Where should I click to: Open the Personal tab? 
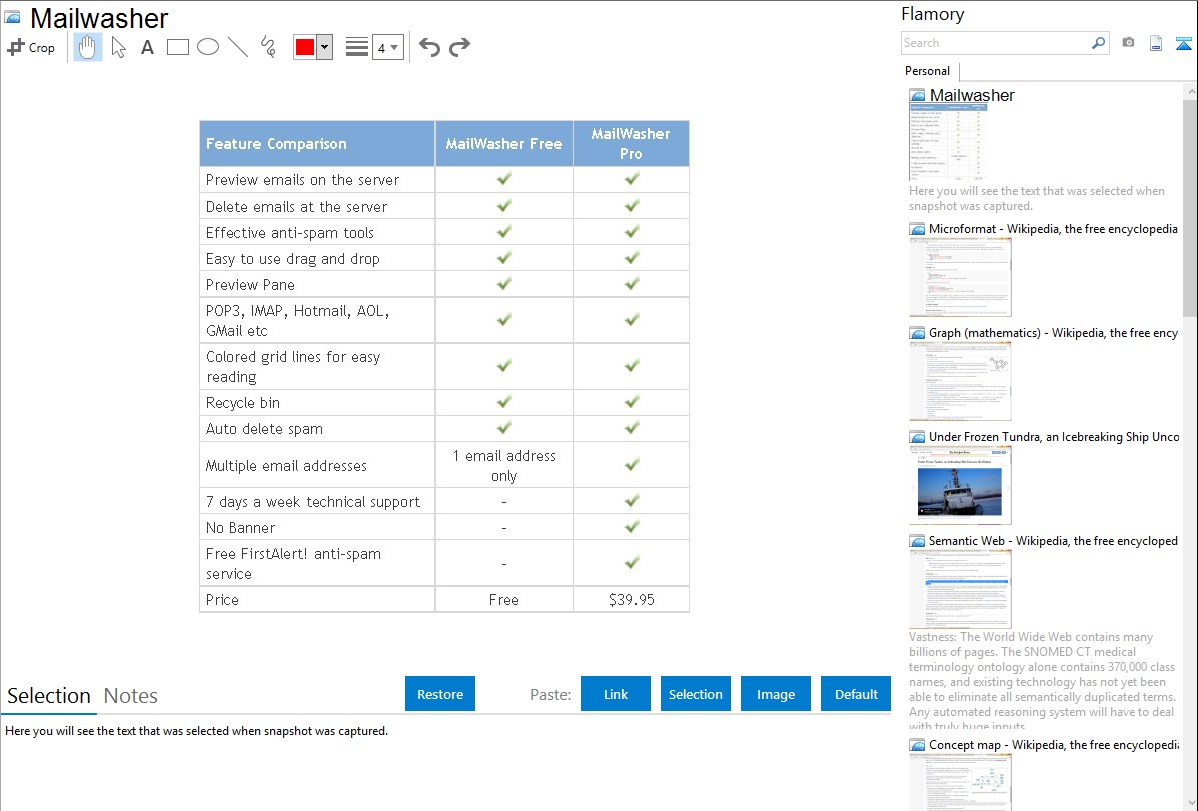point(927,71)
